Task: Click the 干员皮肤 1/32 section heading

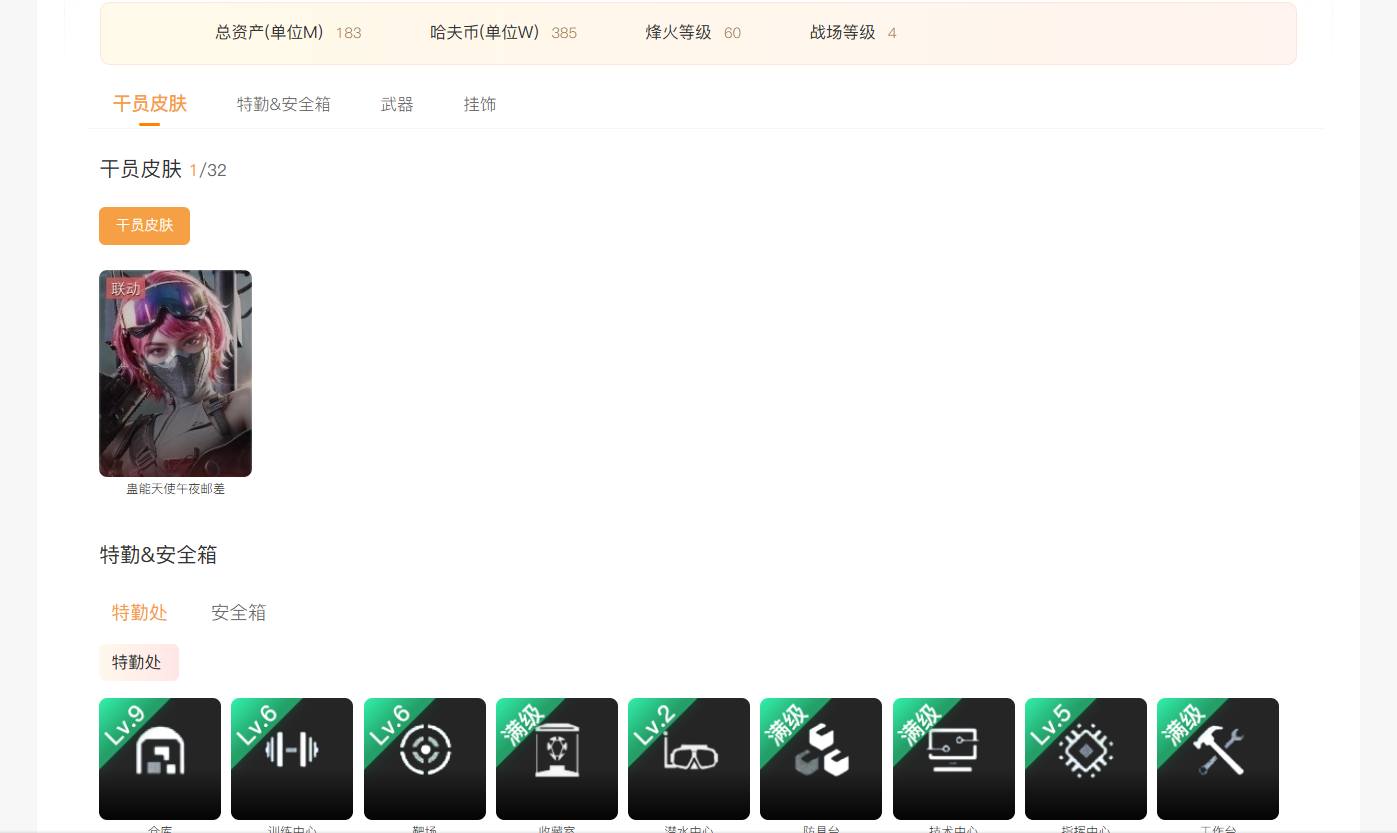Action: (x=163, y=169)
